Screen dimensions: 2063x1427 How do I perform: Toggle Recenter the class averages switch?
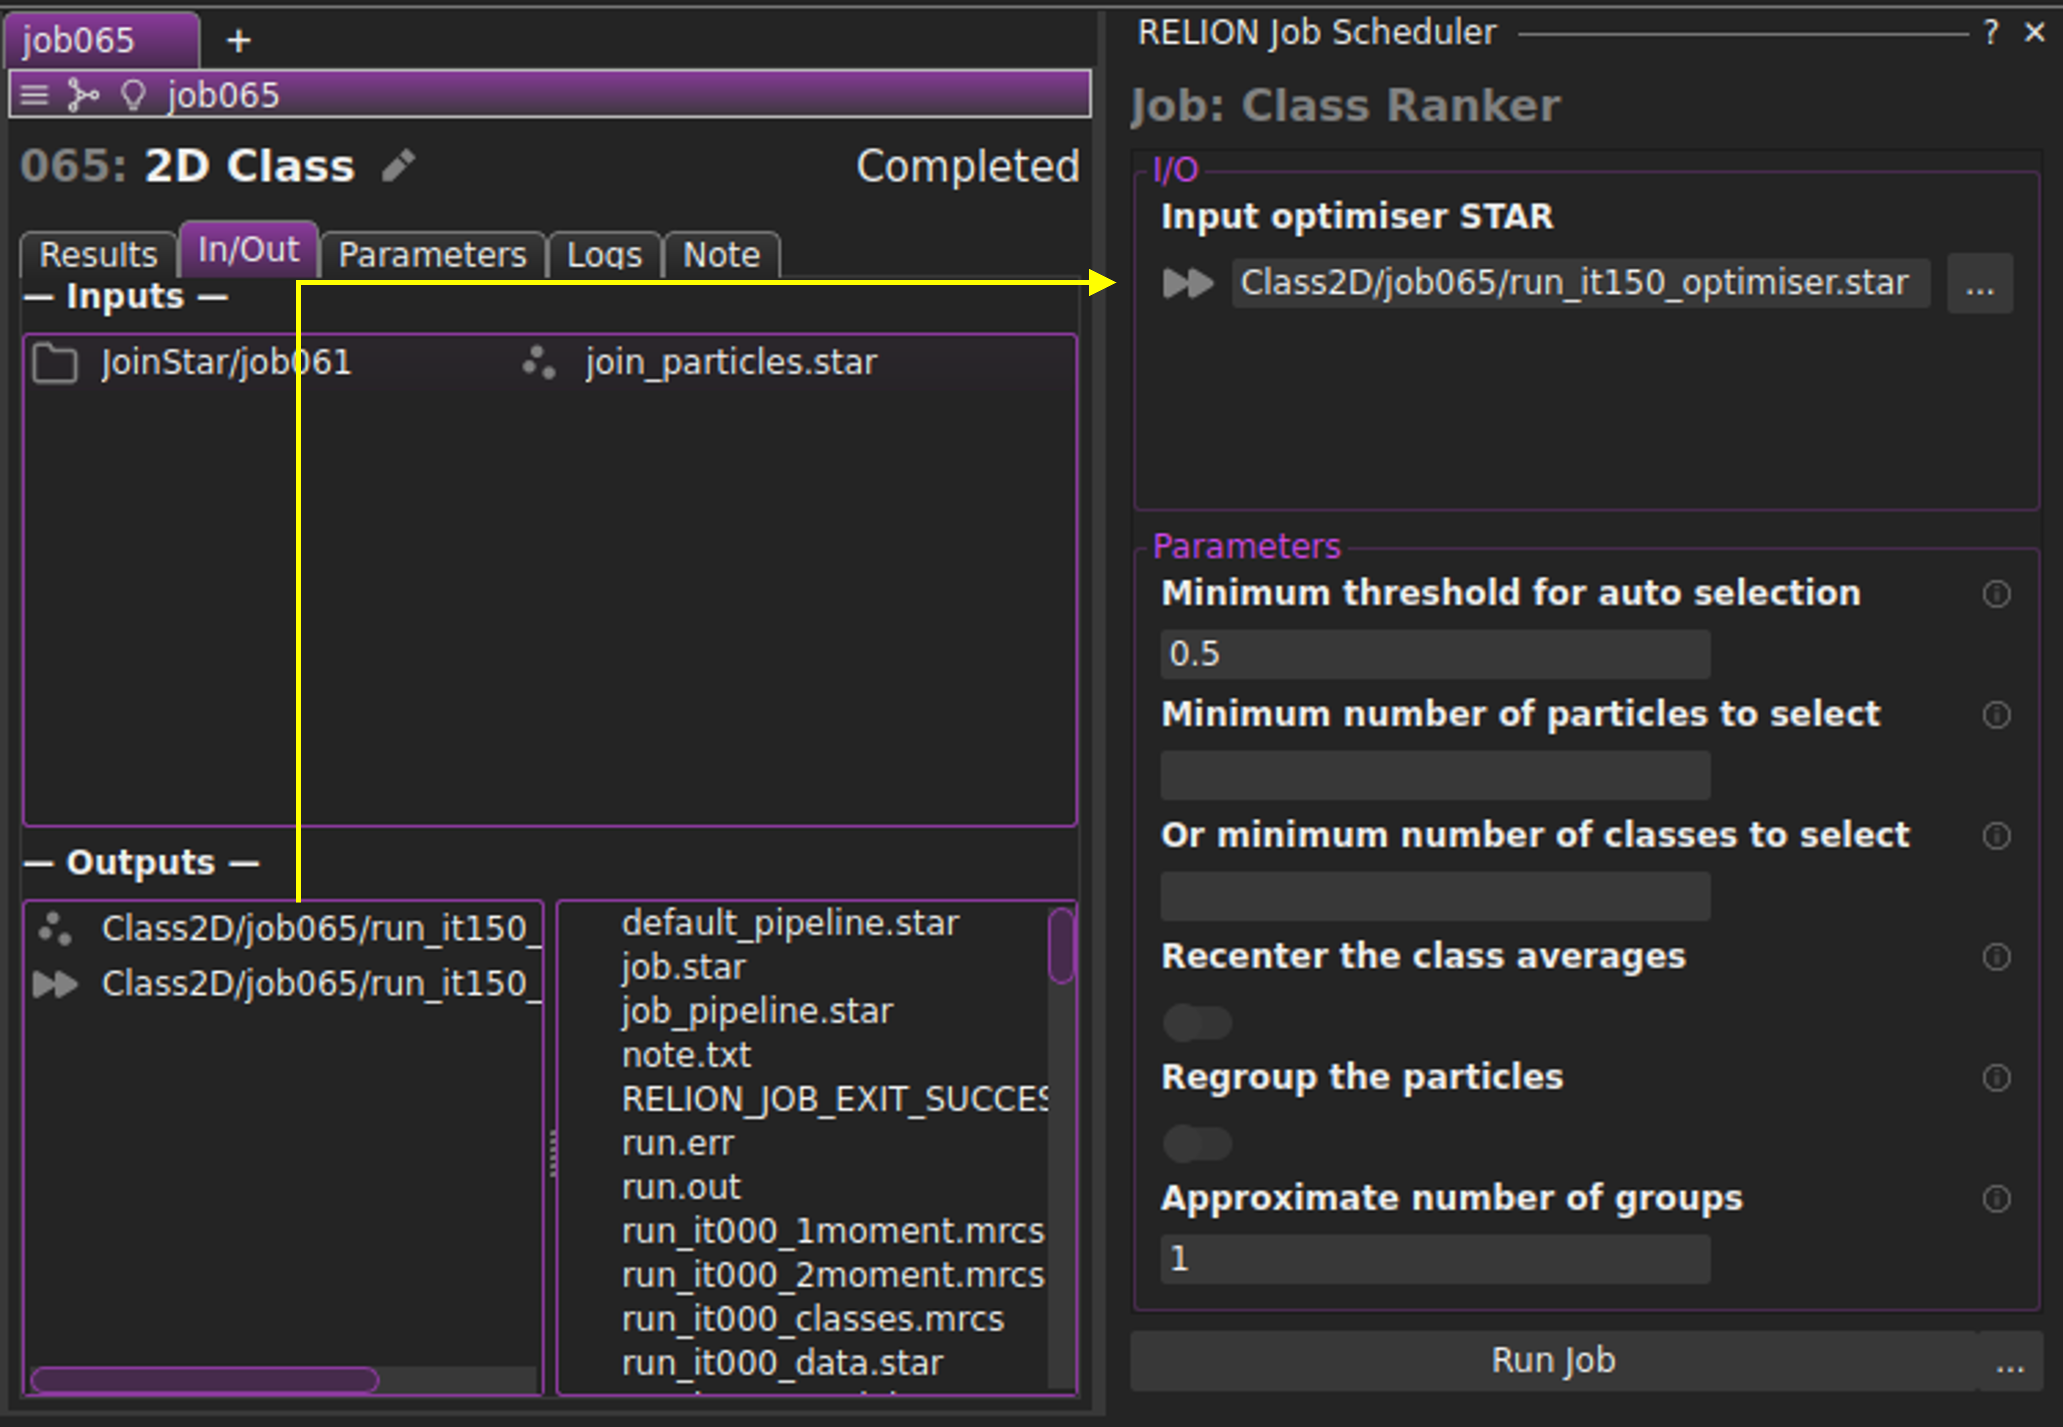pos(1197,1022)
